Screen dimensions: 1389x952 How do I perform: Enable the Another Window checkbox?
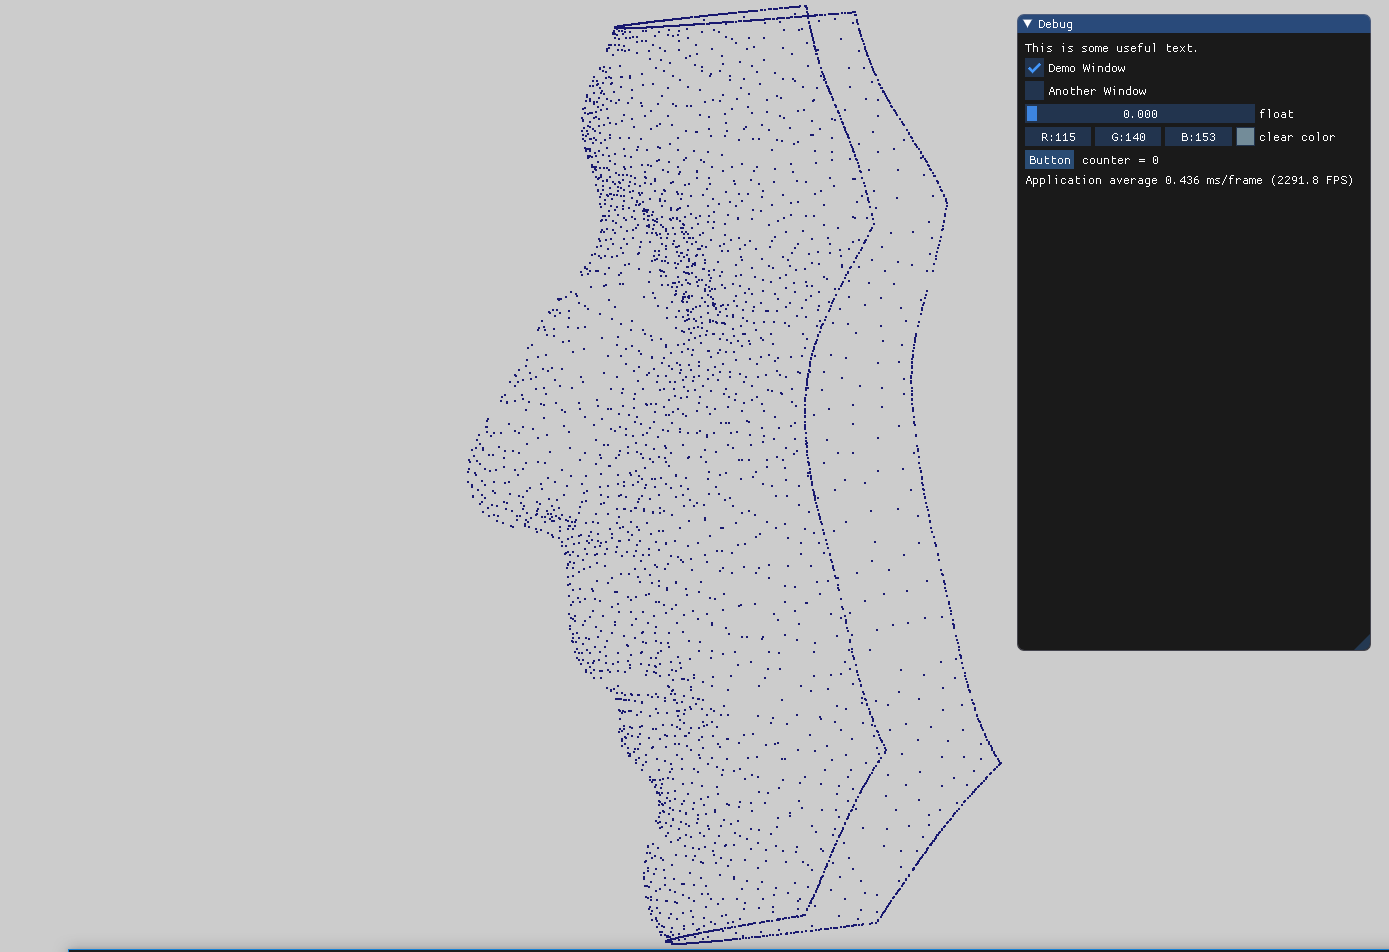coord(1034,91)
